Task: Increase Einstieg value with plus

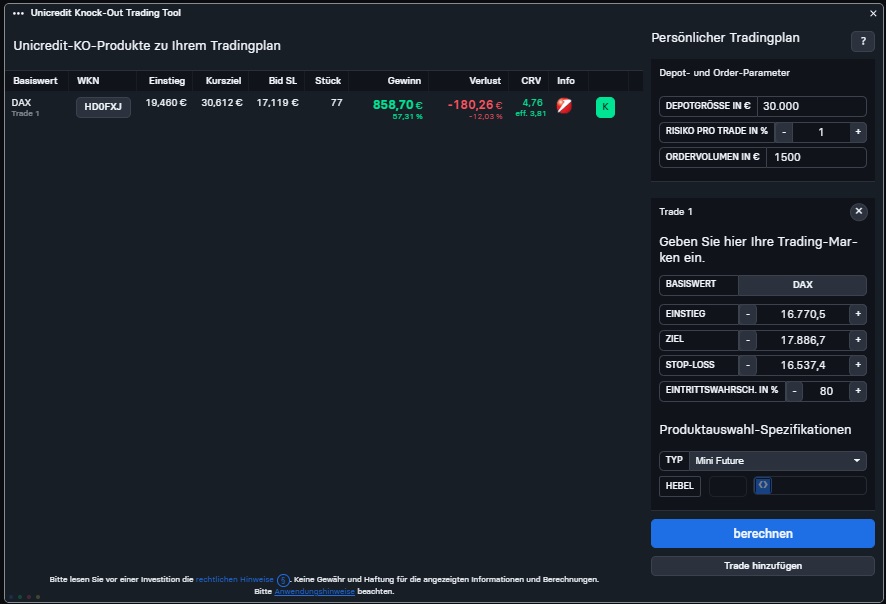Action: click(858, 314)
